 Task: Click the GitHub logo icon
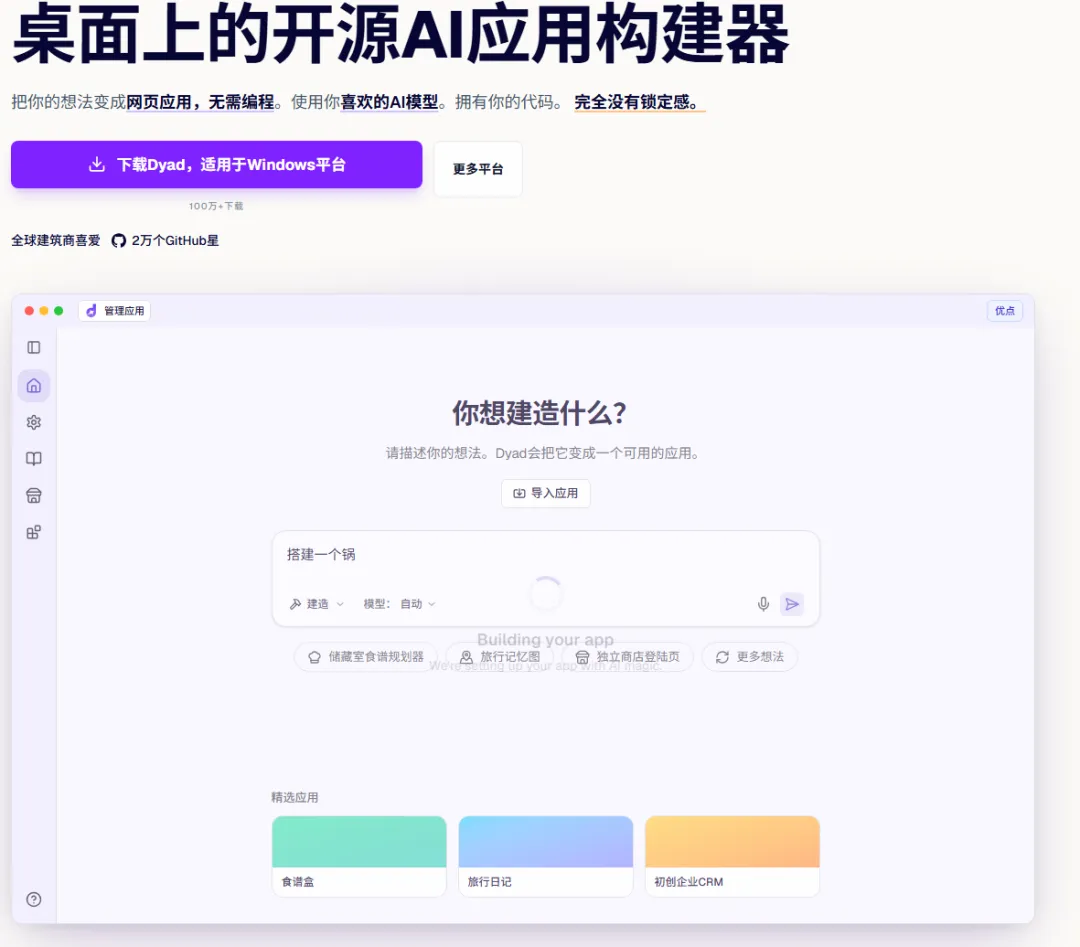click(x=118, y=240)
